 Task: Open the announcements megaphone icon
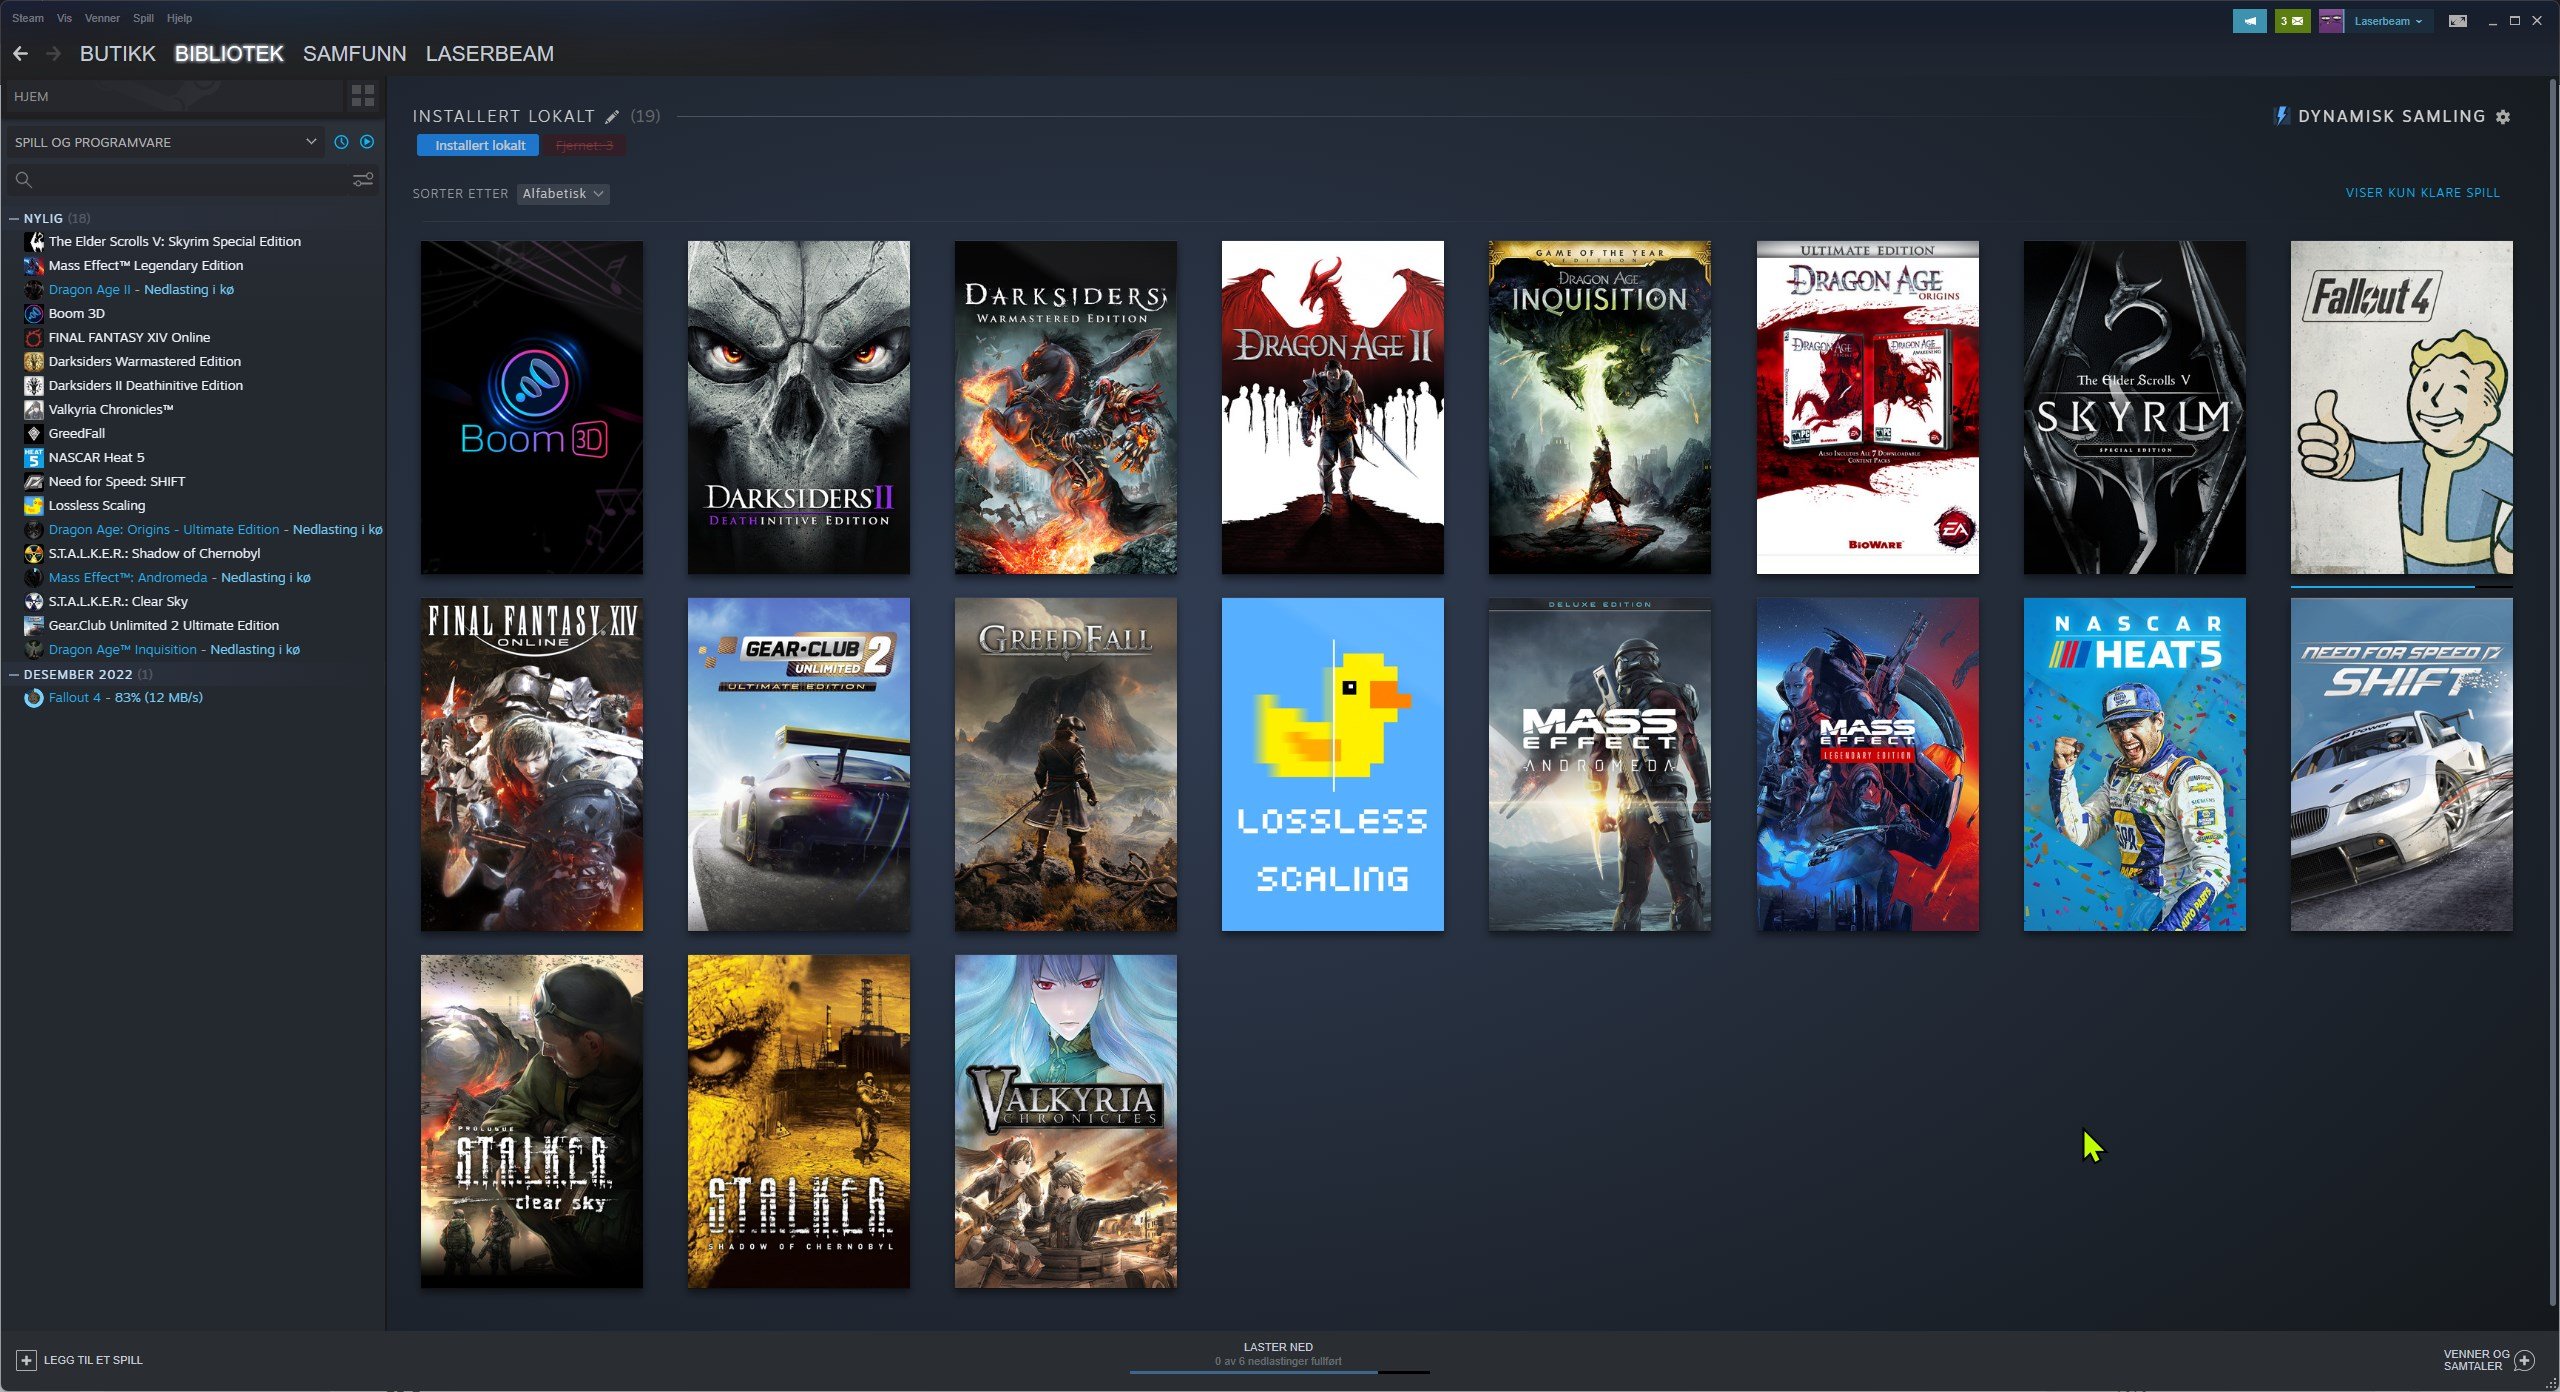tap(2250, 21)
